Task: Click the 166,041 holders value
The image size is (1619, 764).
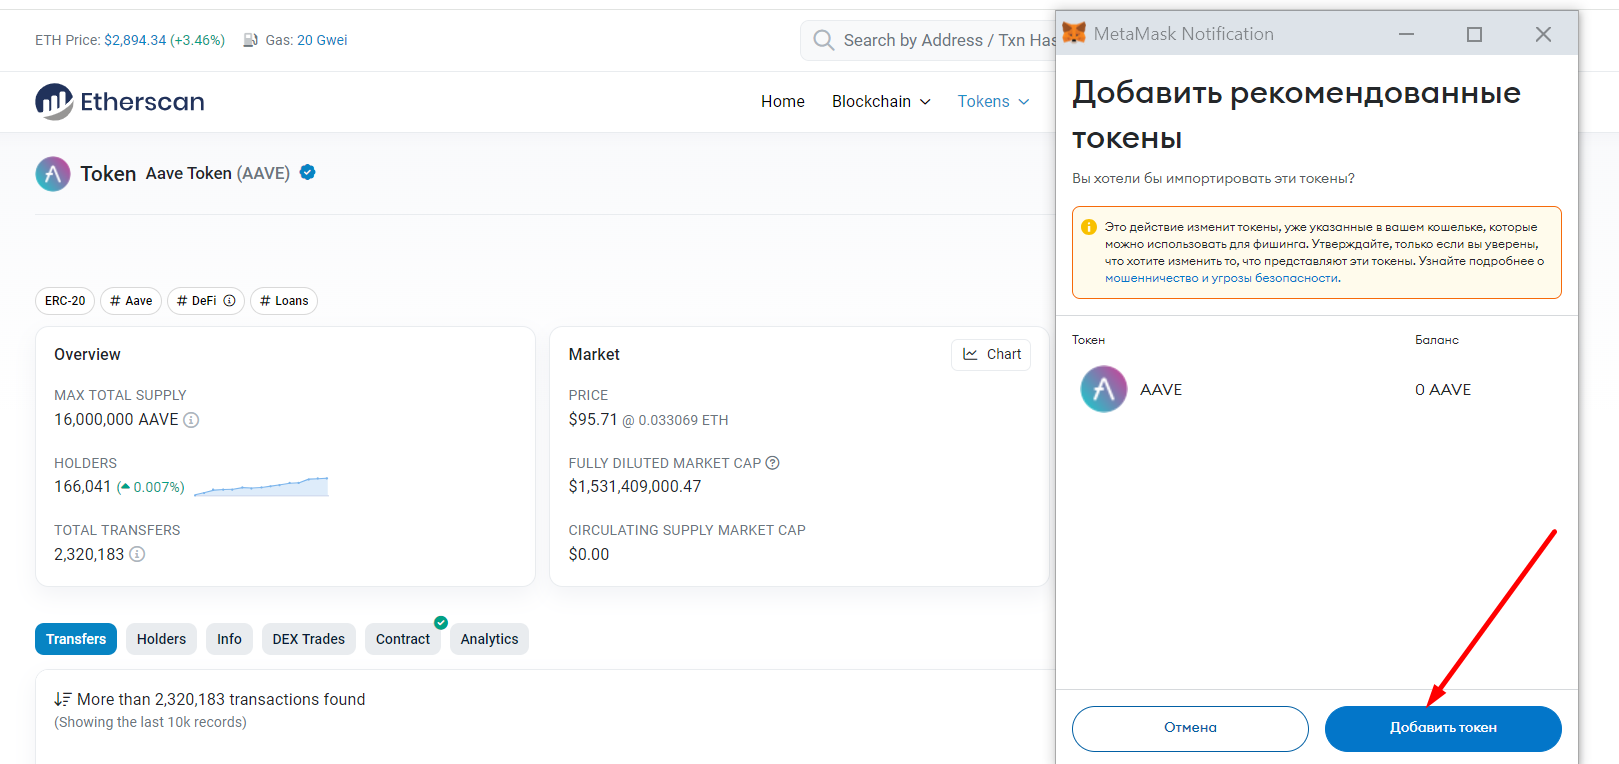Action: pyautogui.click(x=83, y=487)
